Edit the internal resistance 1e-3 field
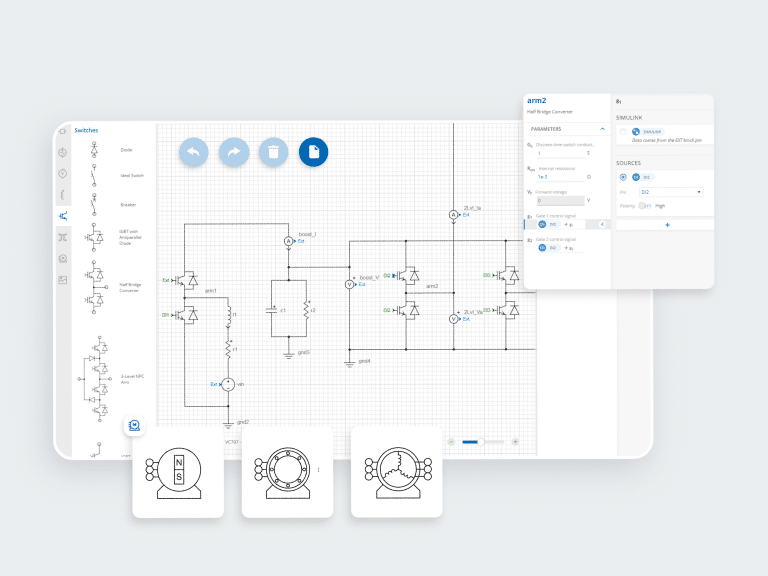The height and width of the screenshot is (576, 768). pyautogui.click(x=561, y=177)
